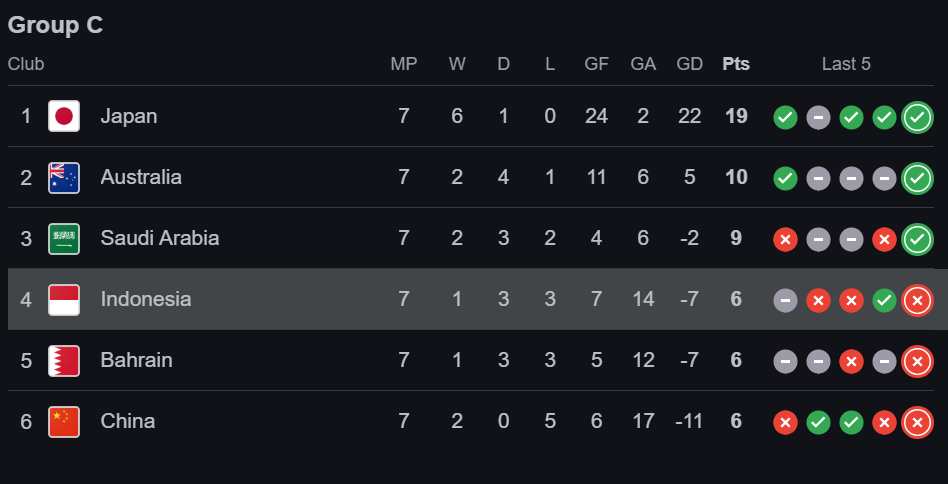
Task: Click the Pts column header
Action: (736, 64)
